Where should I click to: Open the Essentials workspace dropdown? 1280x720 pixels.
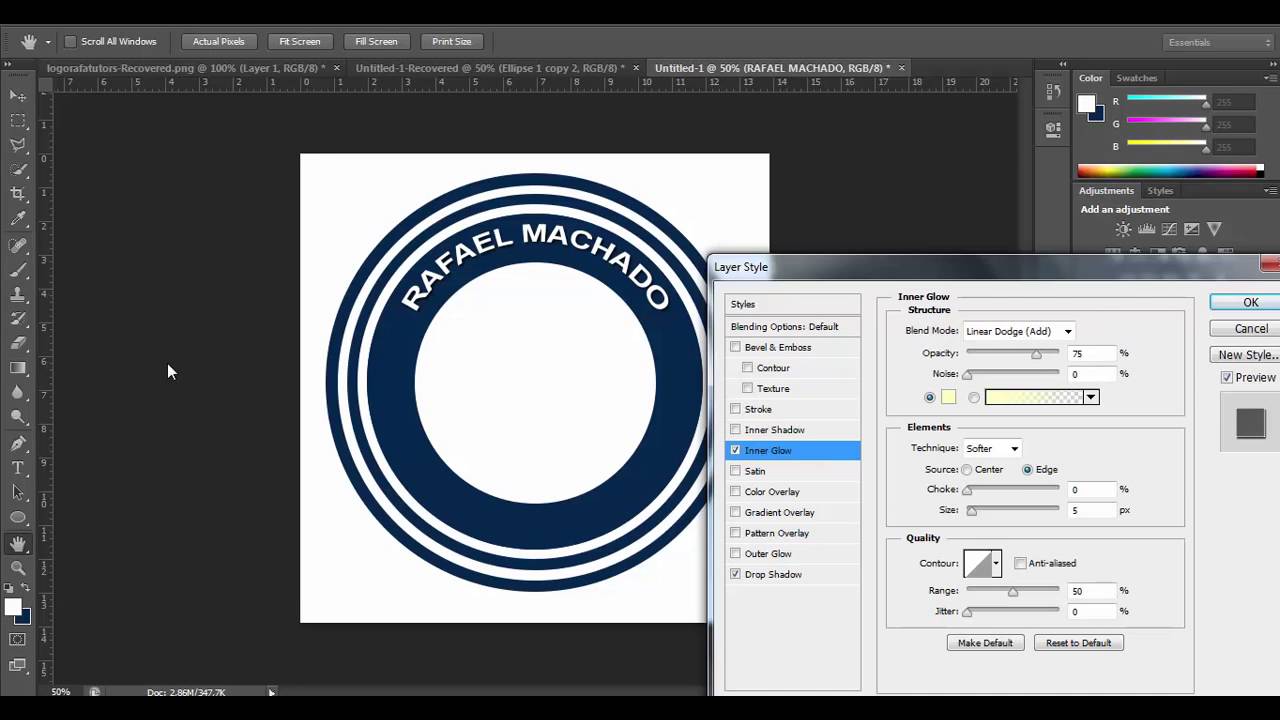point(1218,42)
